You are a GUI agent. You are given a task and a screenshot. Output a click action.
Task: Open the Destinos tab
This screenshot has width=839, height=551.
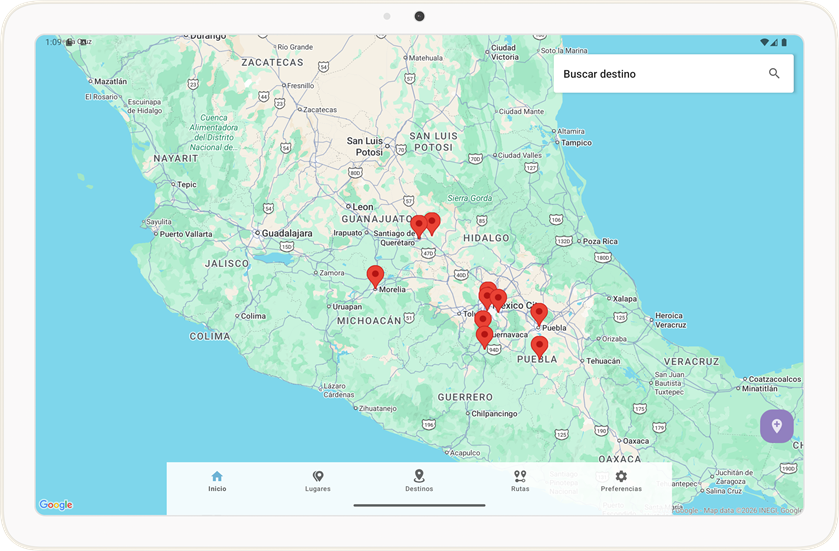419,480
